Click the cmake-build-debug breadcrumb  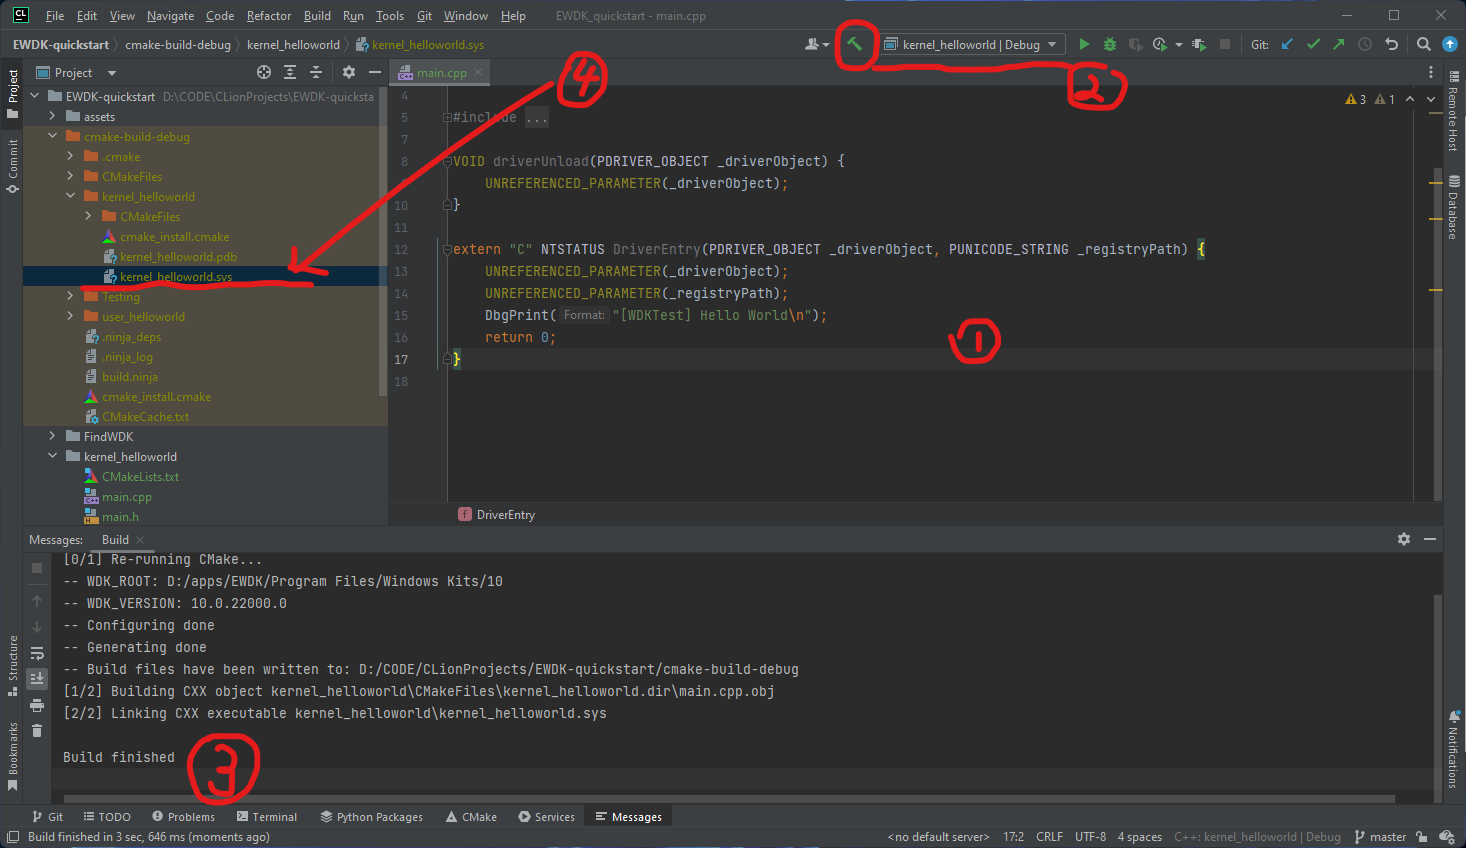(178, 44)
